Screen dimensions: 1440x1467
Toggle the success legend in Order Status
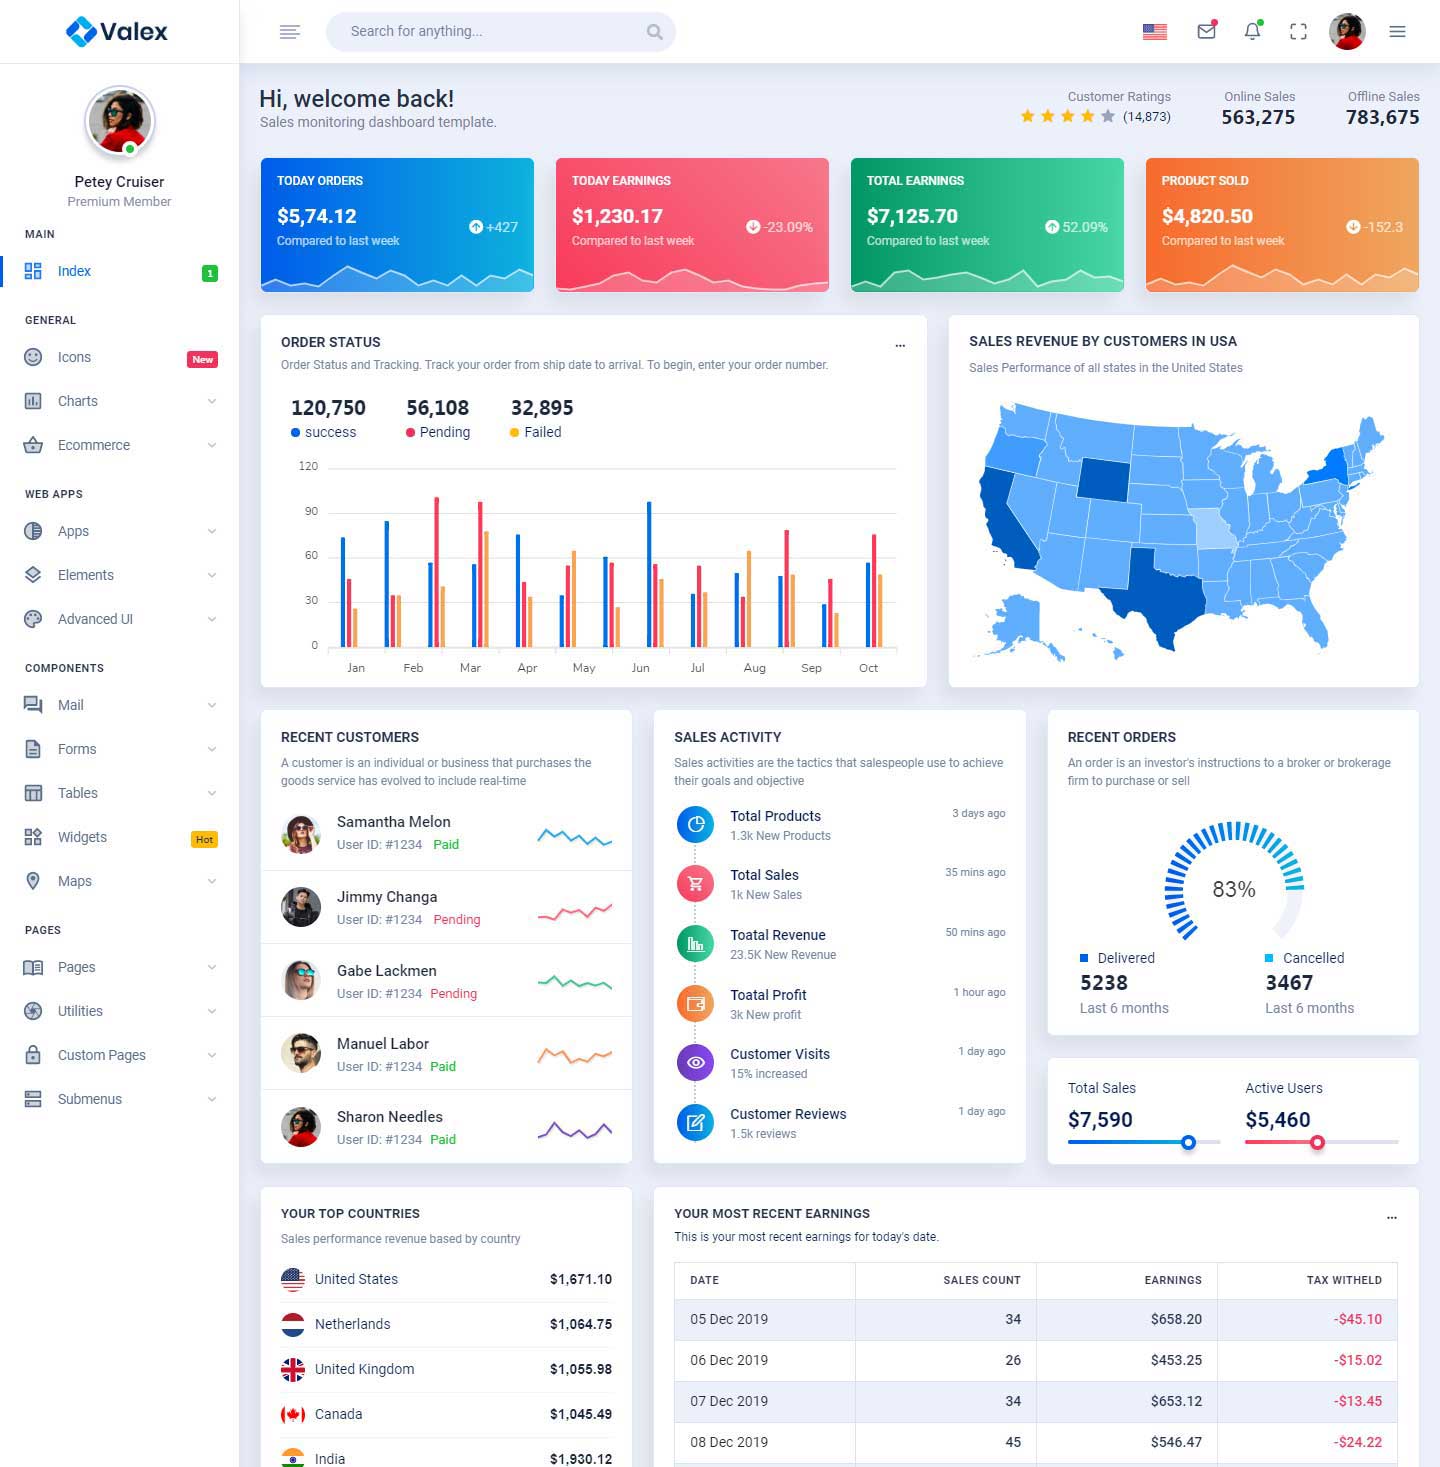pos(323,432)
